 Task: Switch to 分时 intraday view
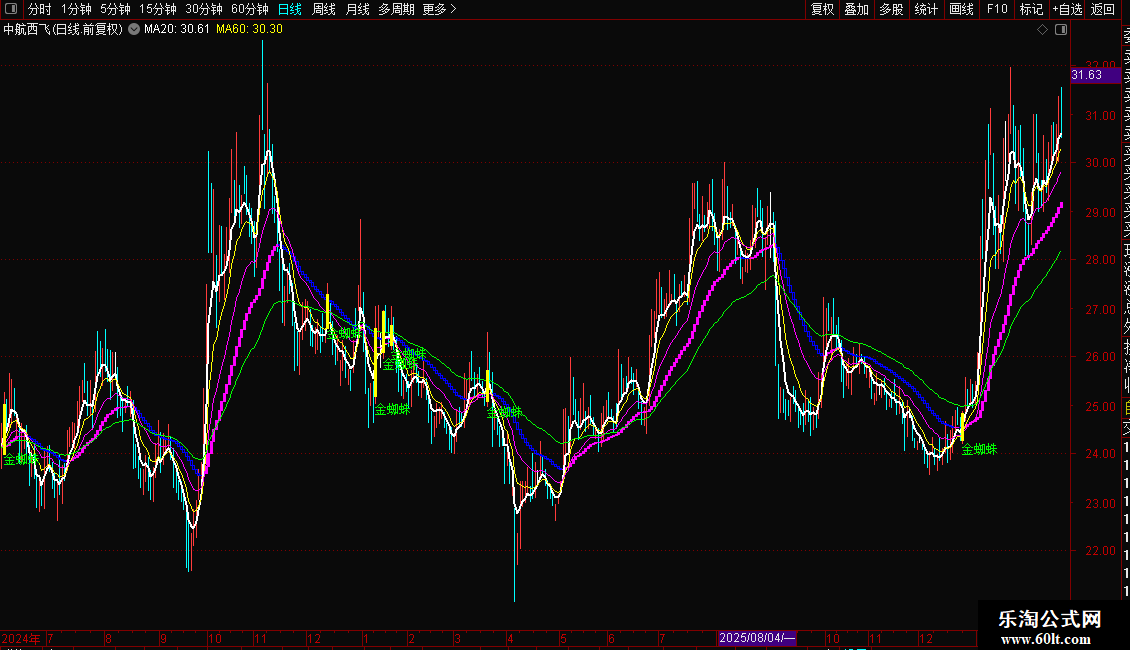point(40,9)
